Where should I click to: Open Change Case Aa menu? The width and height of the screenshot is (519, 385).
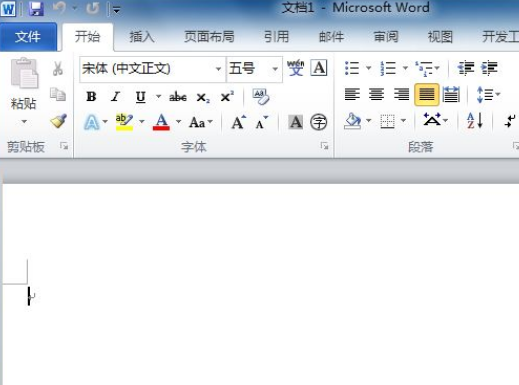click(200, 122)
